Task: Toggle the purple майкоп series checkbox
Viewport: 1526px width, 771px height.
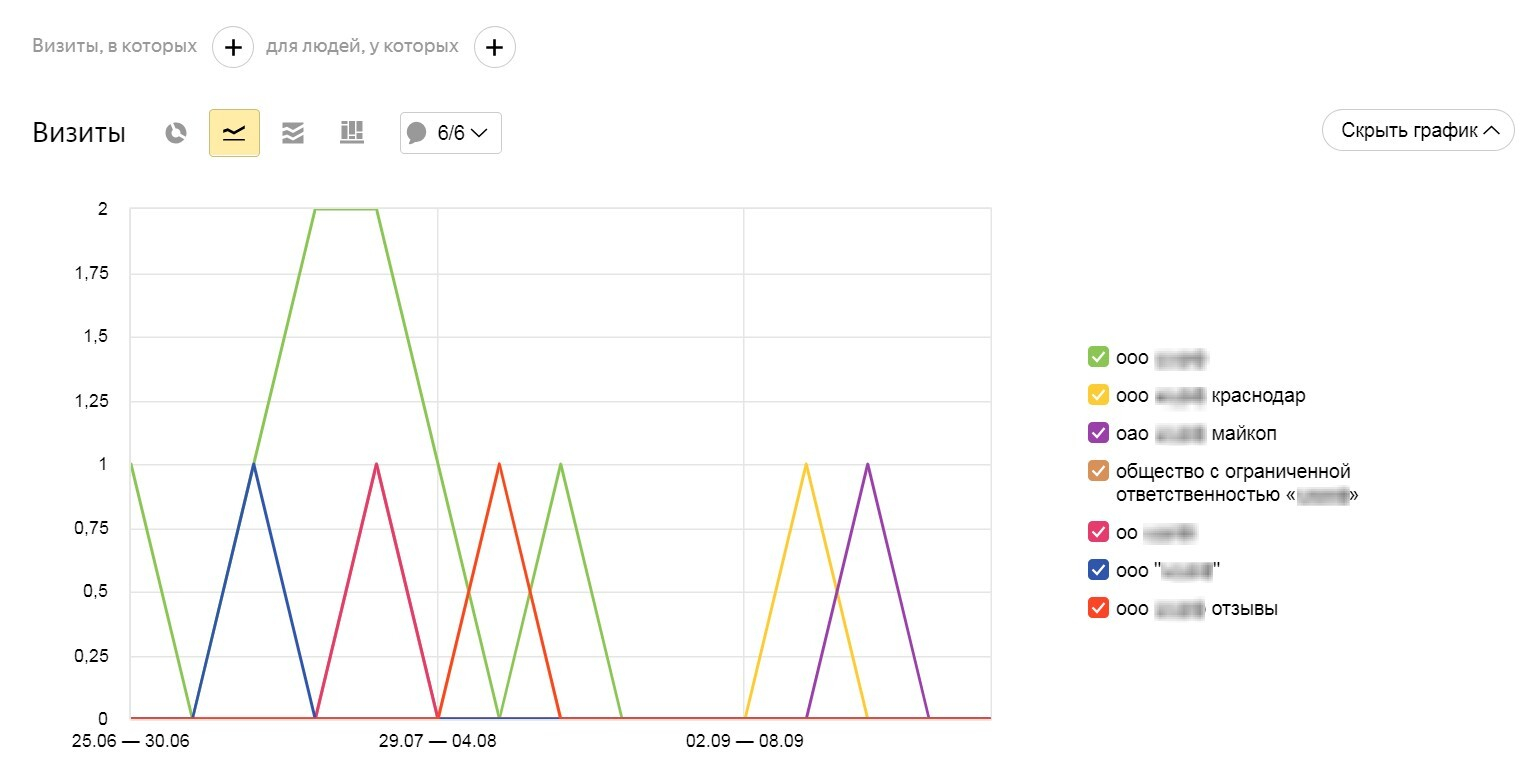Action: click(x=1097, y=433)
